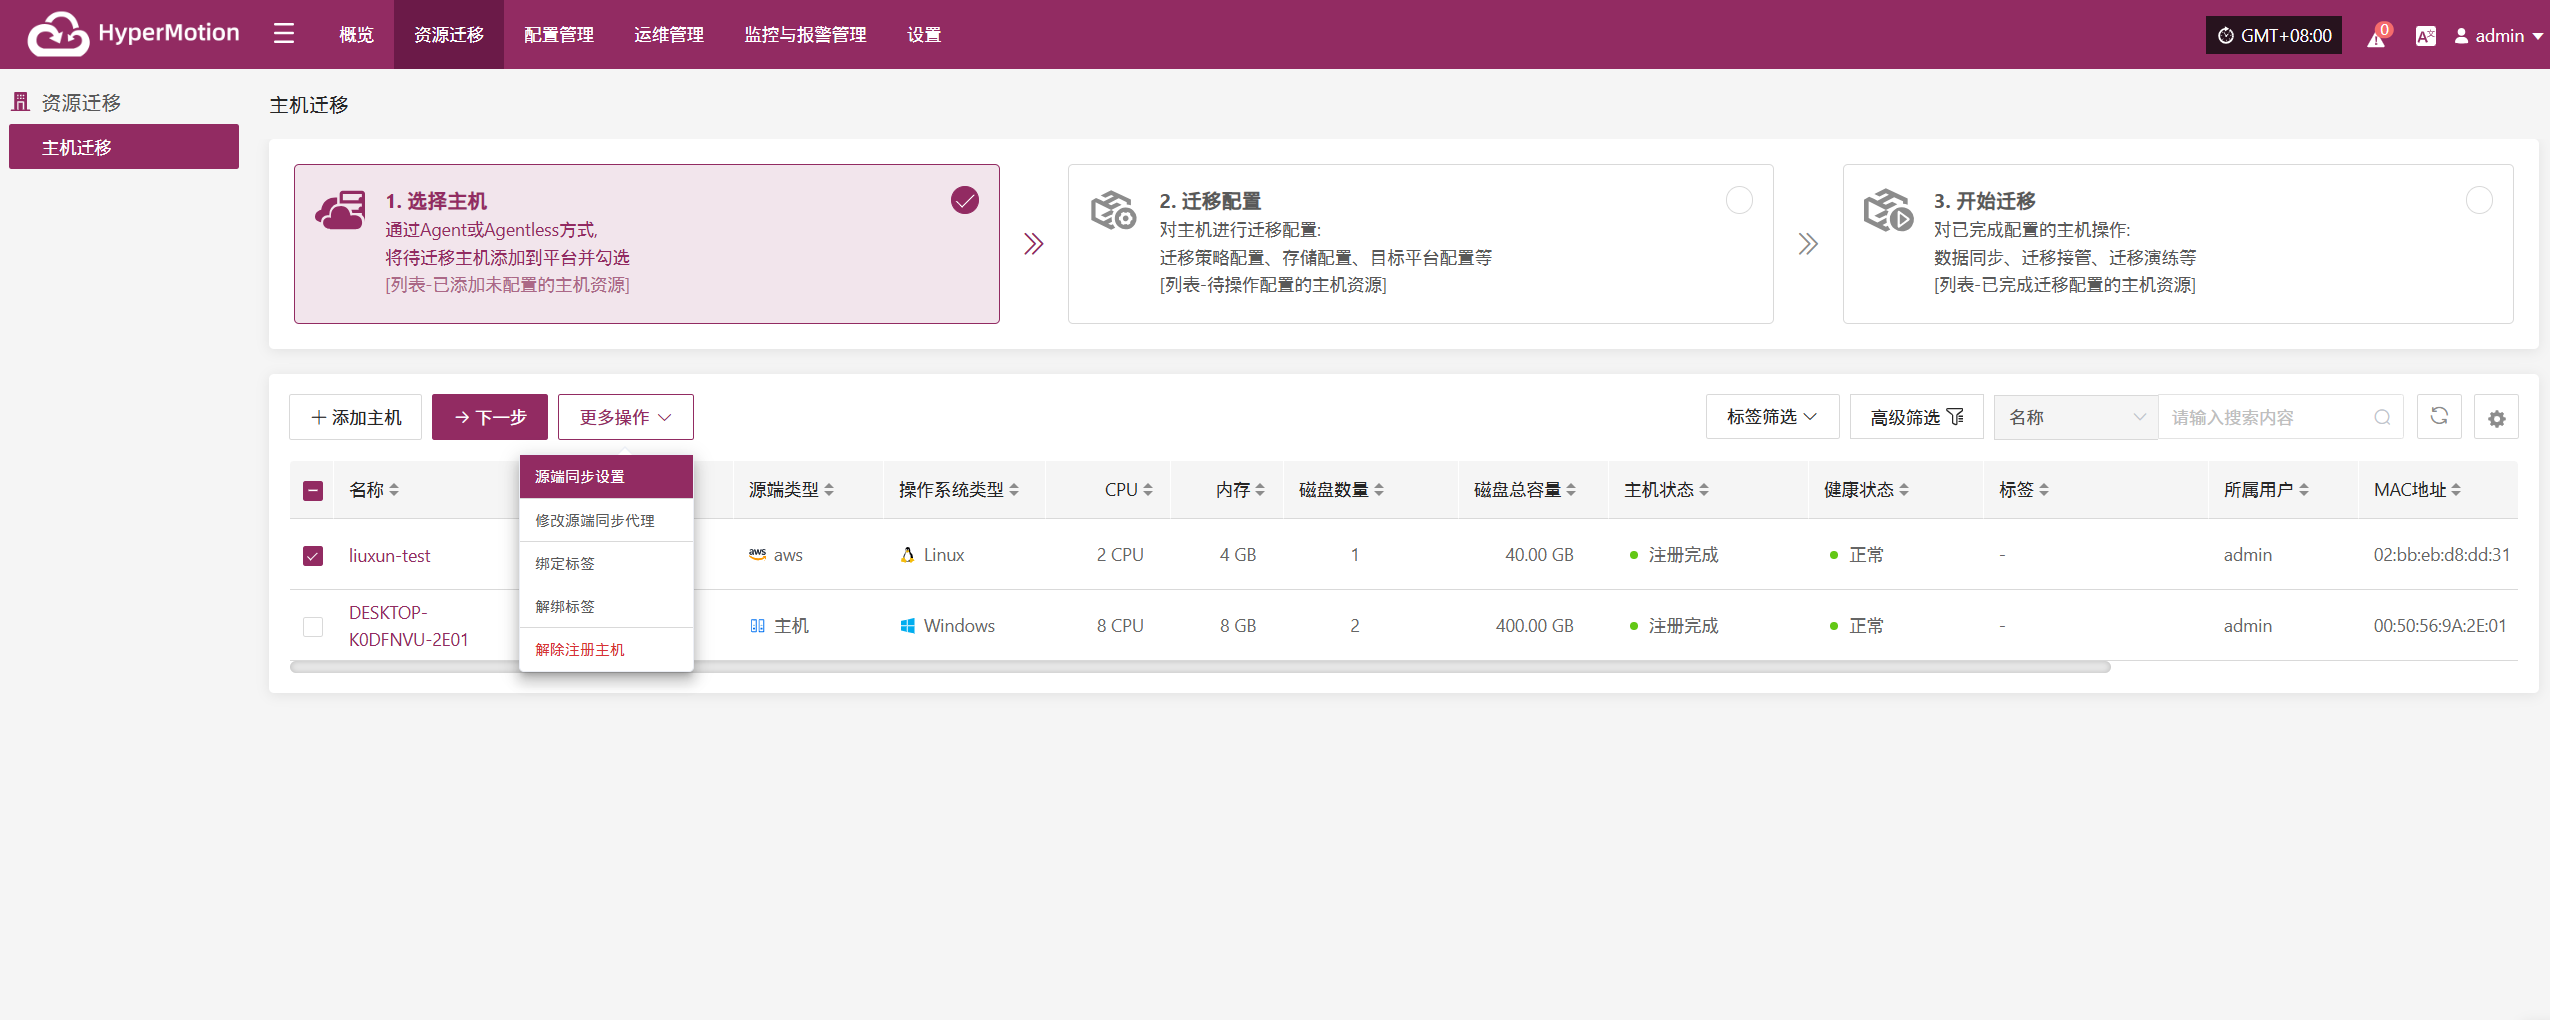Select step 1 选择主机 check circle
Image resolution: width=2550 pixels, height=1020 pixels.
pyautogui.click(x=965, y=200)
